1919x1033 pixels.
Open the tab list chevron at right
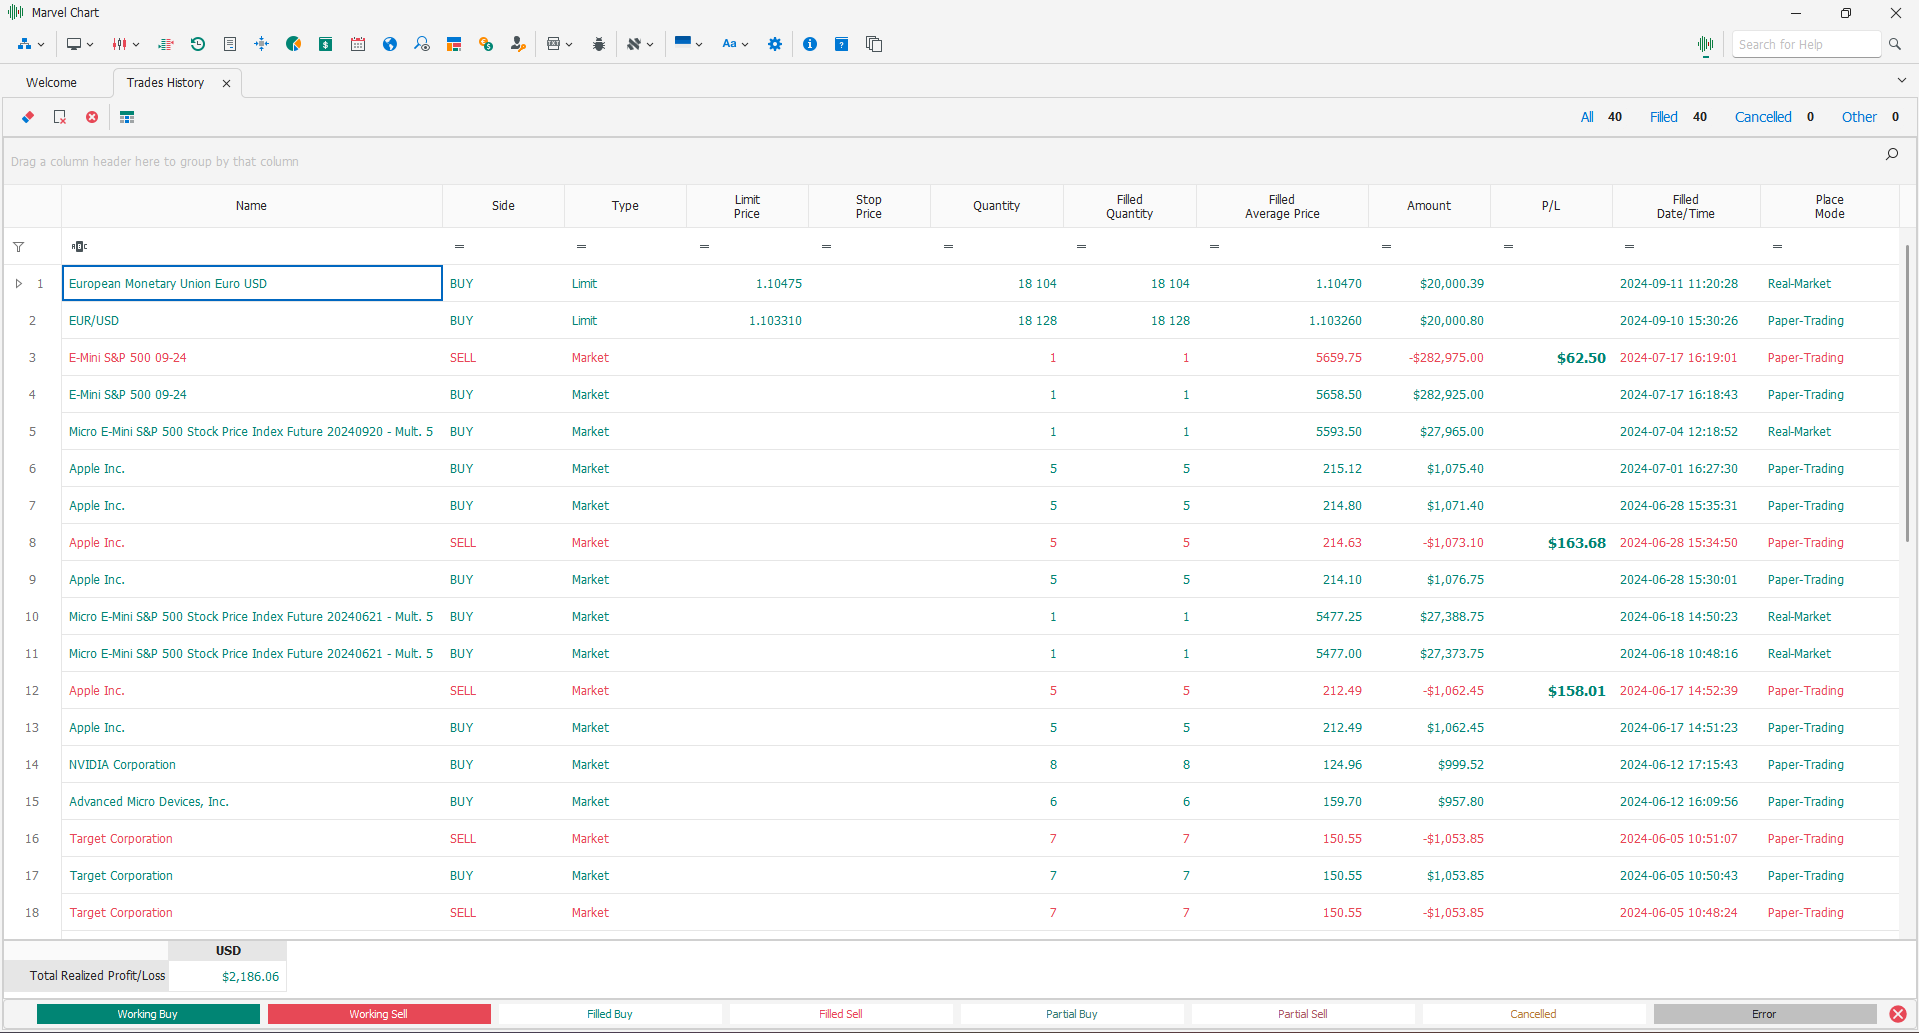point(1901,80)
